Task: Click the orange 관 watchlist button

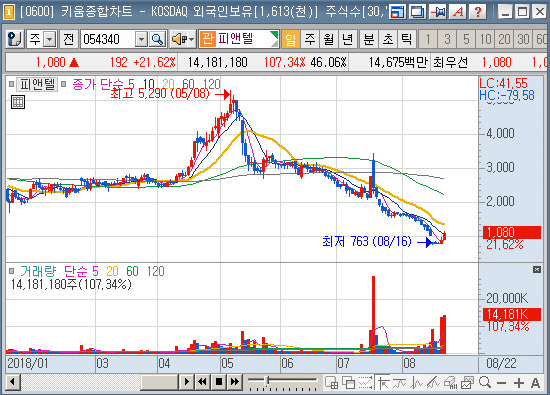Action: [208, 39]
